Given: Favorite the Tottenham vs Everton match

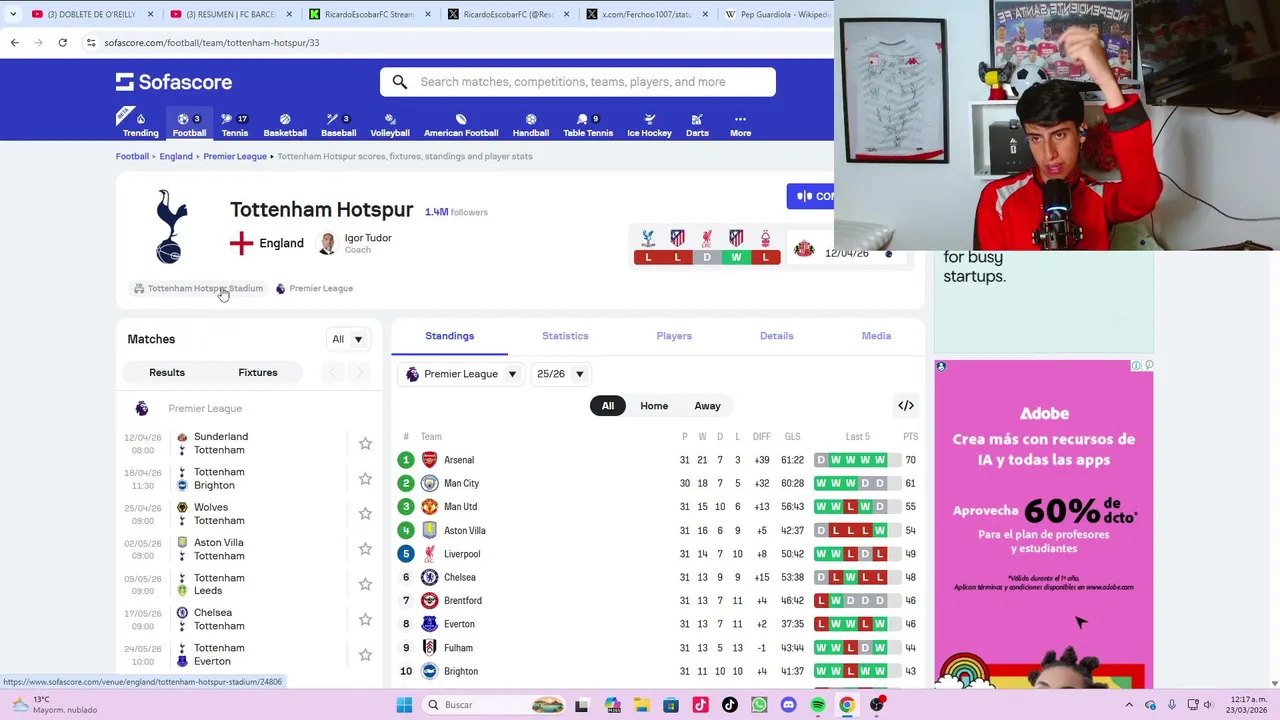Looking at the screenshot, I should point(365,655).
